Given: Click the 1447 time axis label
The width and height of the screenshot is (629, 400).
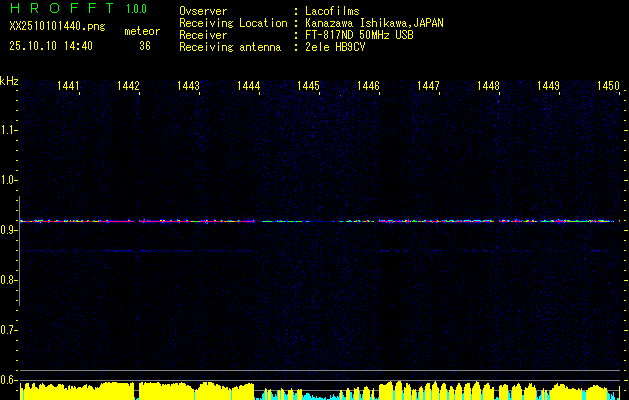Looking at the screenshot, I should pos(429,87).
